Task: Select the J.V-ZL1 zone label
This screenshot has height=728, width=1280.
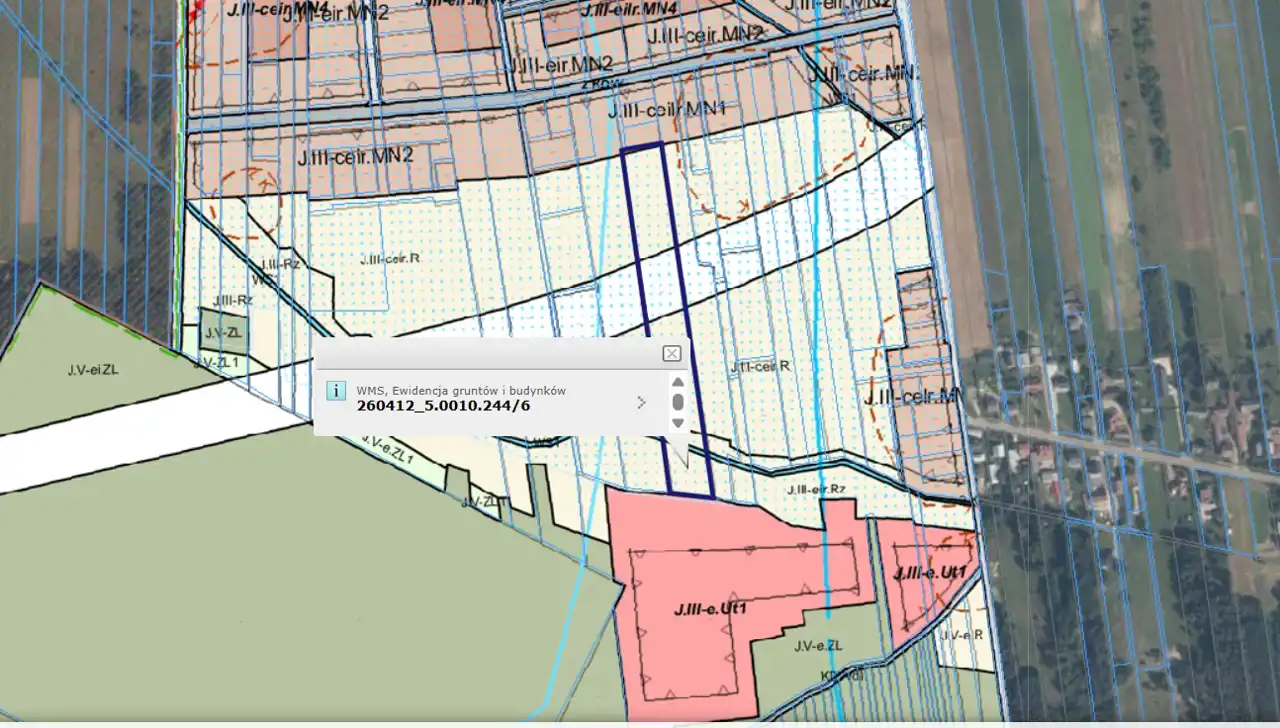Action: [x=216, y=362]
